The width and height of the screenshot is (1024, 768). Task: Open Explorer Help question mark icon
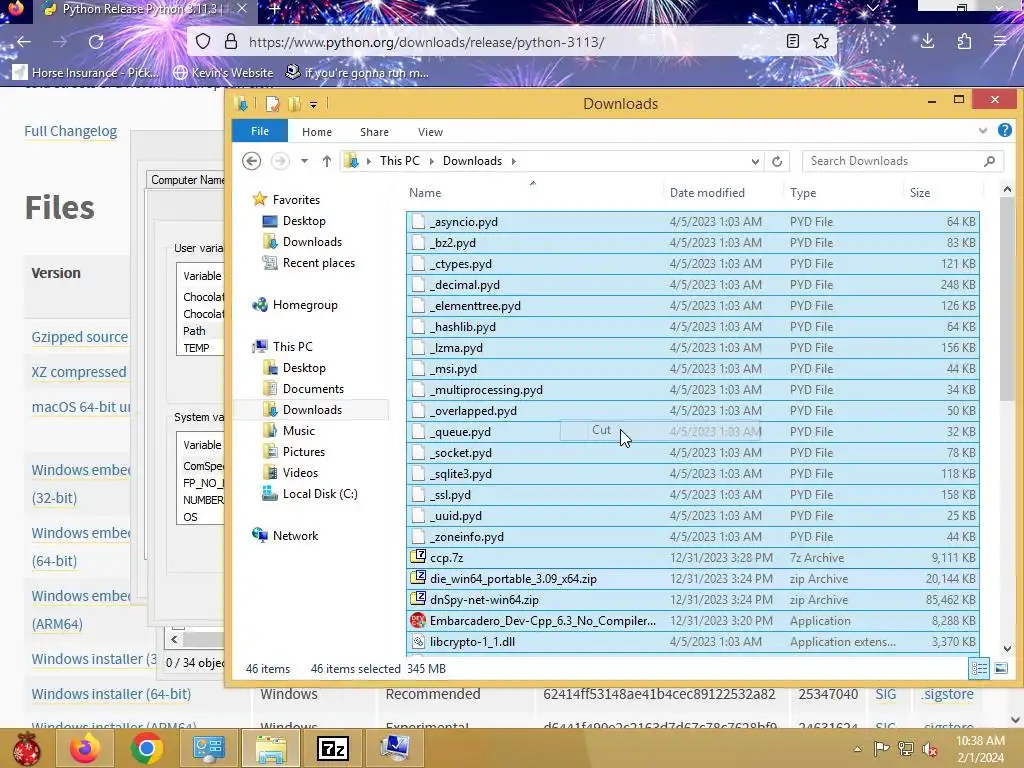pos(1004,131)
